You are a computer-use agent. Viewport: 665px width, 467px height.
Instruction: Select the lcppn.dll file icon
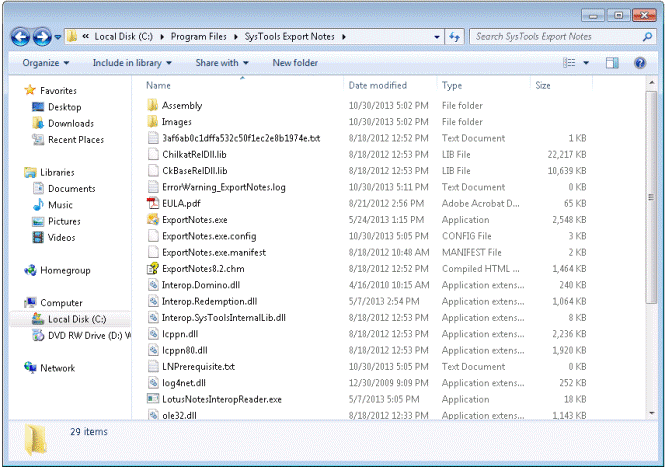pyautogui.click(x=153, y=334)
